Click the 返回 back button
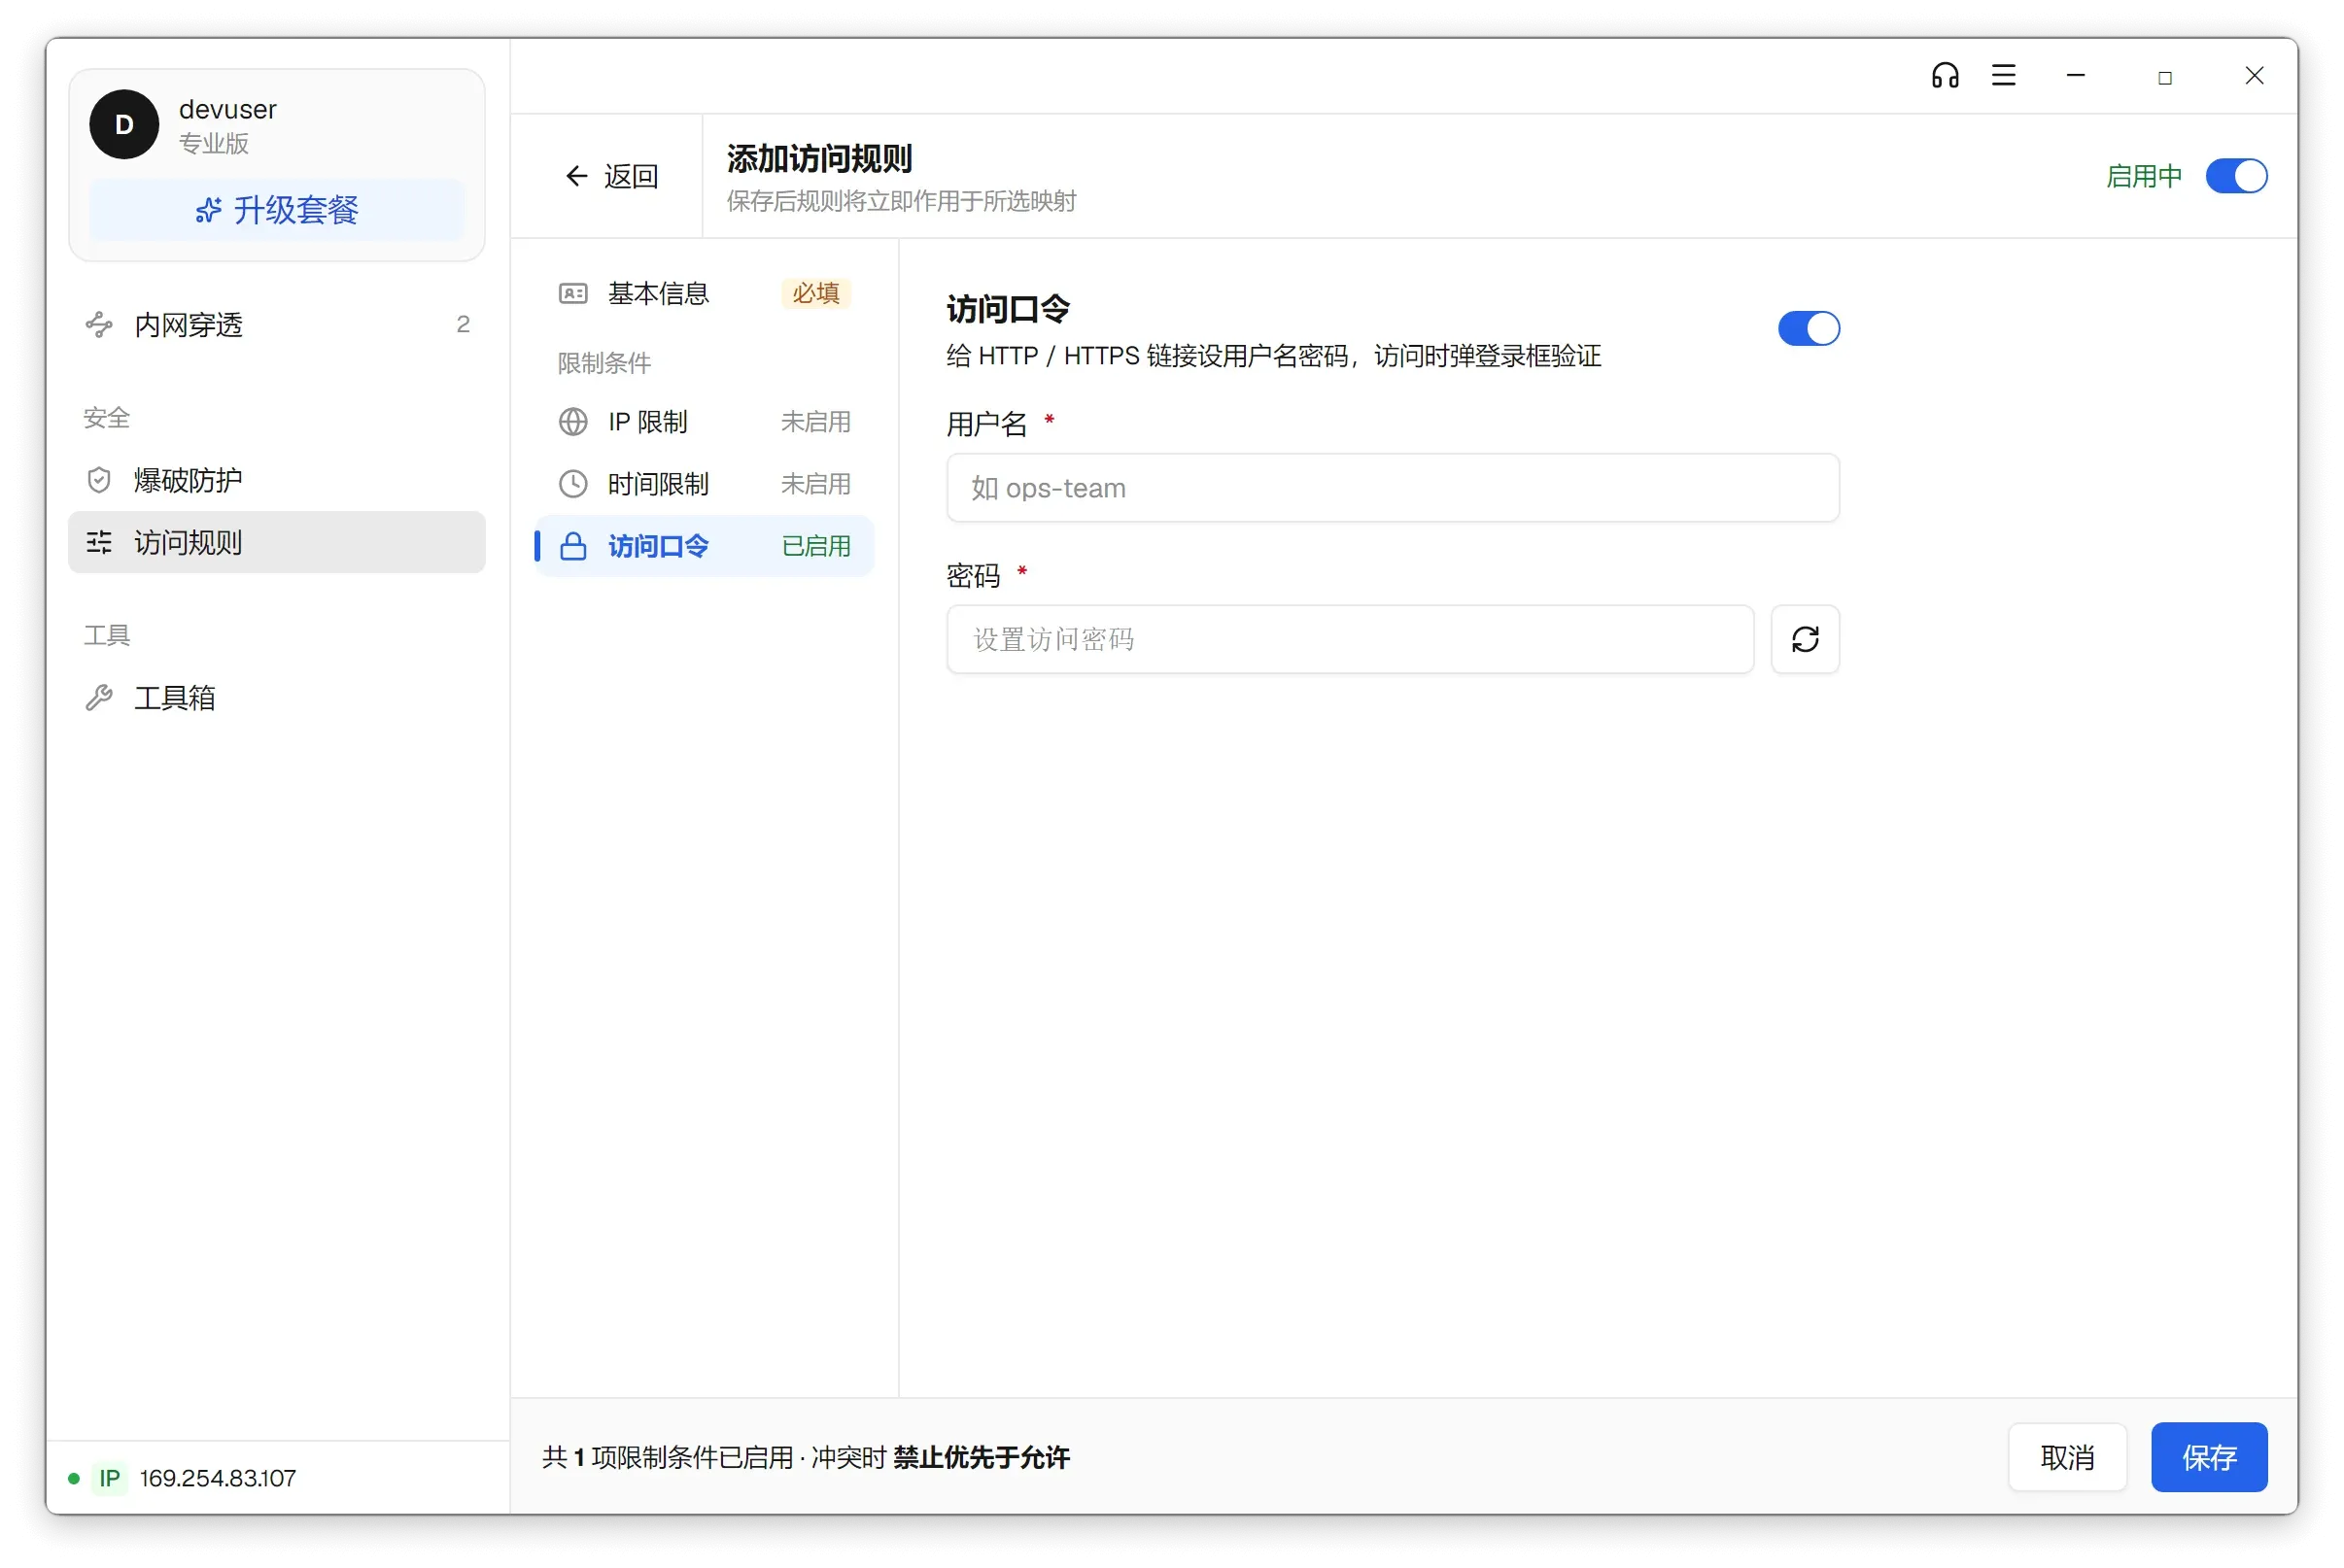This screenshot has width=2344, height=1568. (611, 176)
